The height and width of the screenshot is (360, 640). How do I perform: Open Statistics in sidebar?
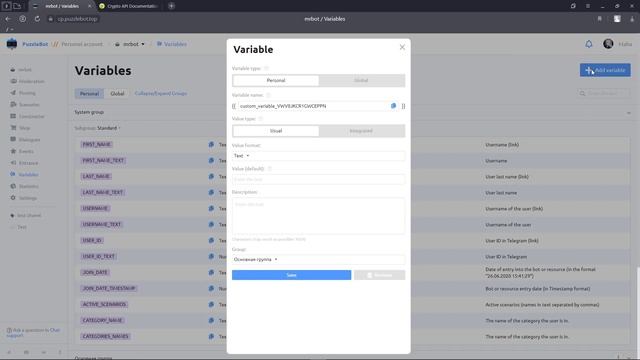24,186
